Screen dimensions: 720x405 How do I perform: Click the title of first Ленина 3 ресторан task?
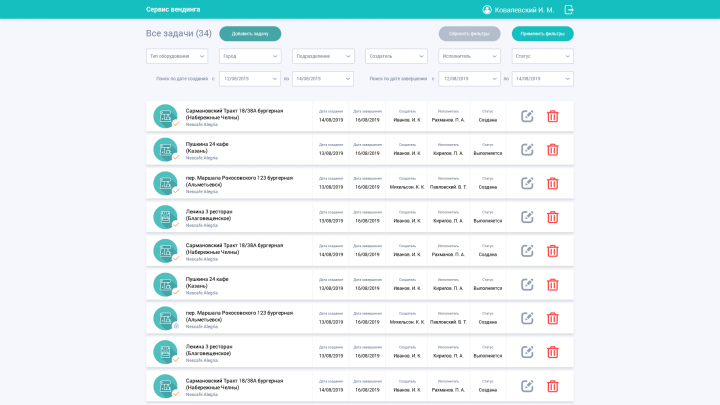(x=209, y=215)
